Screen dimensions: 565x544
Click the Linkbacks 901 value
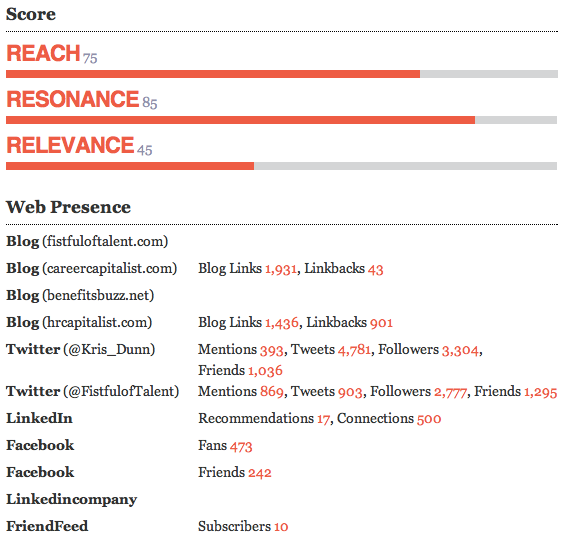381,323
